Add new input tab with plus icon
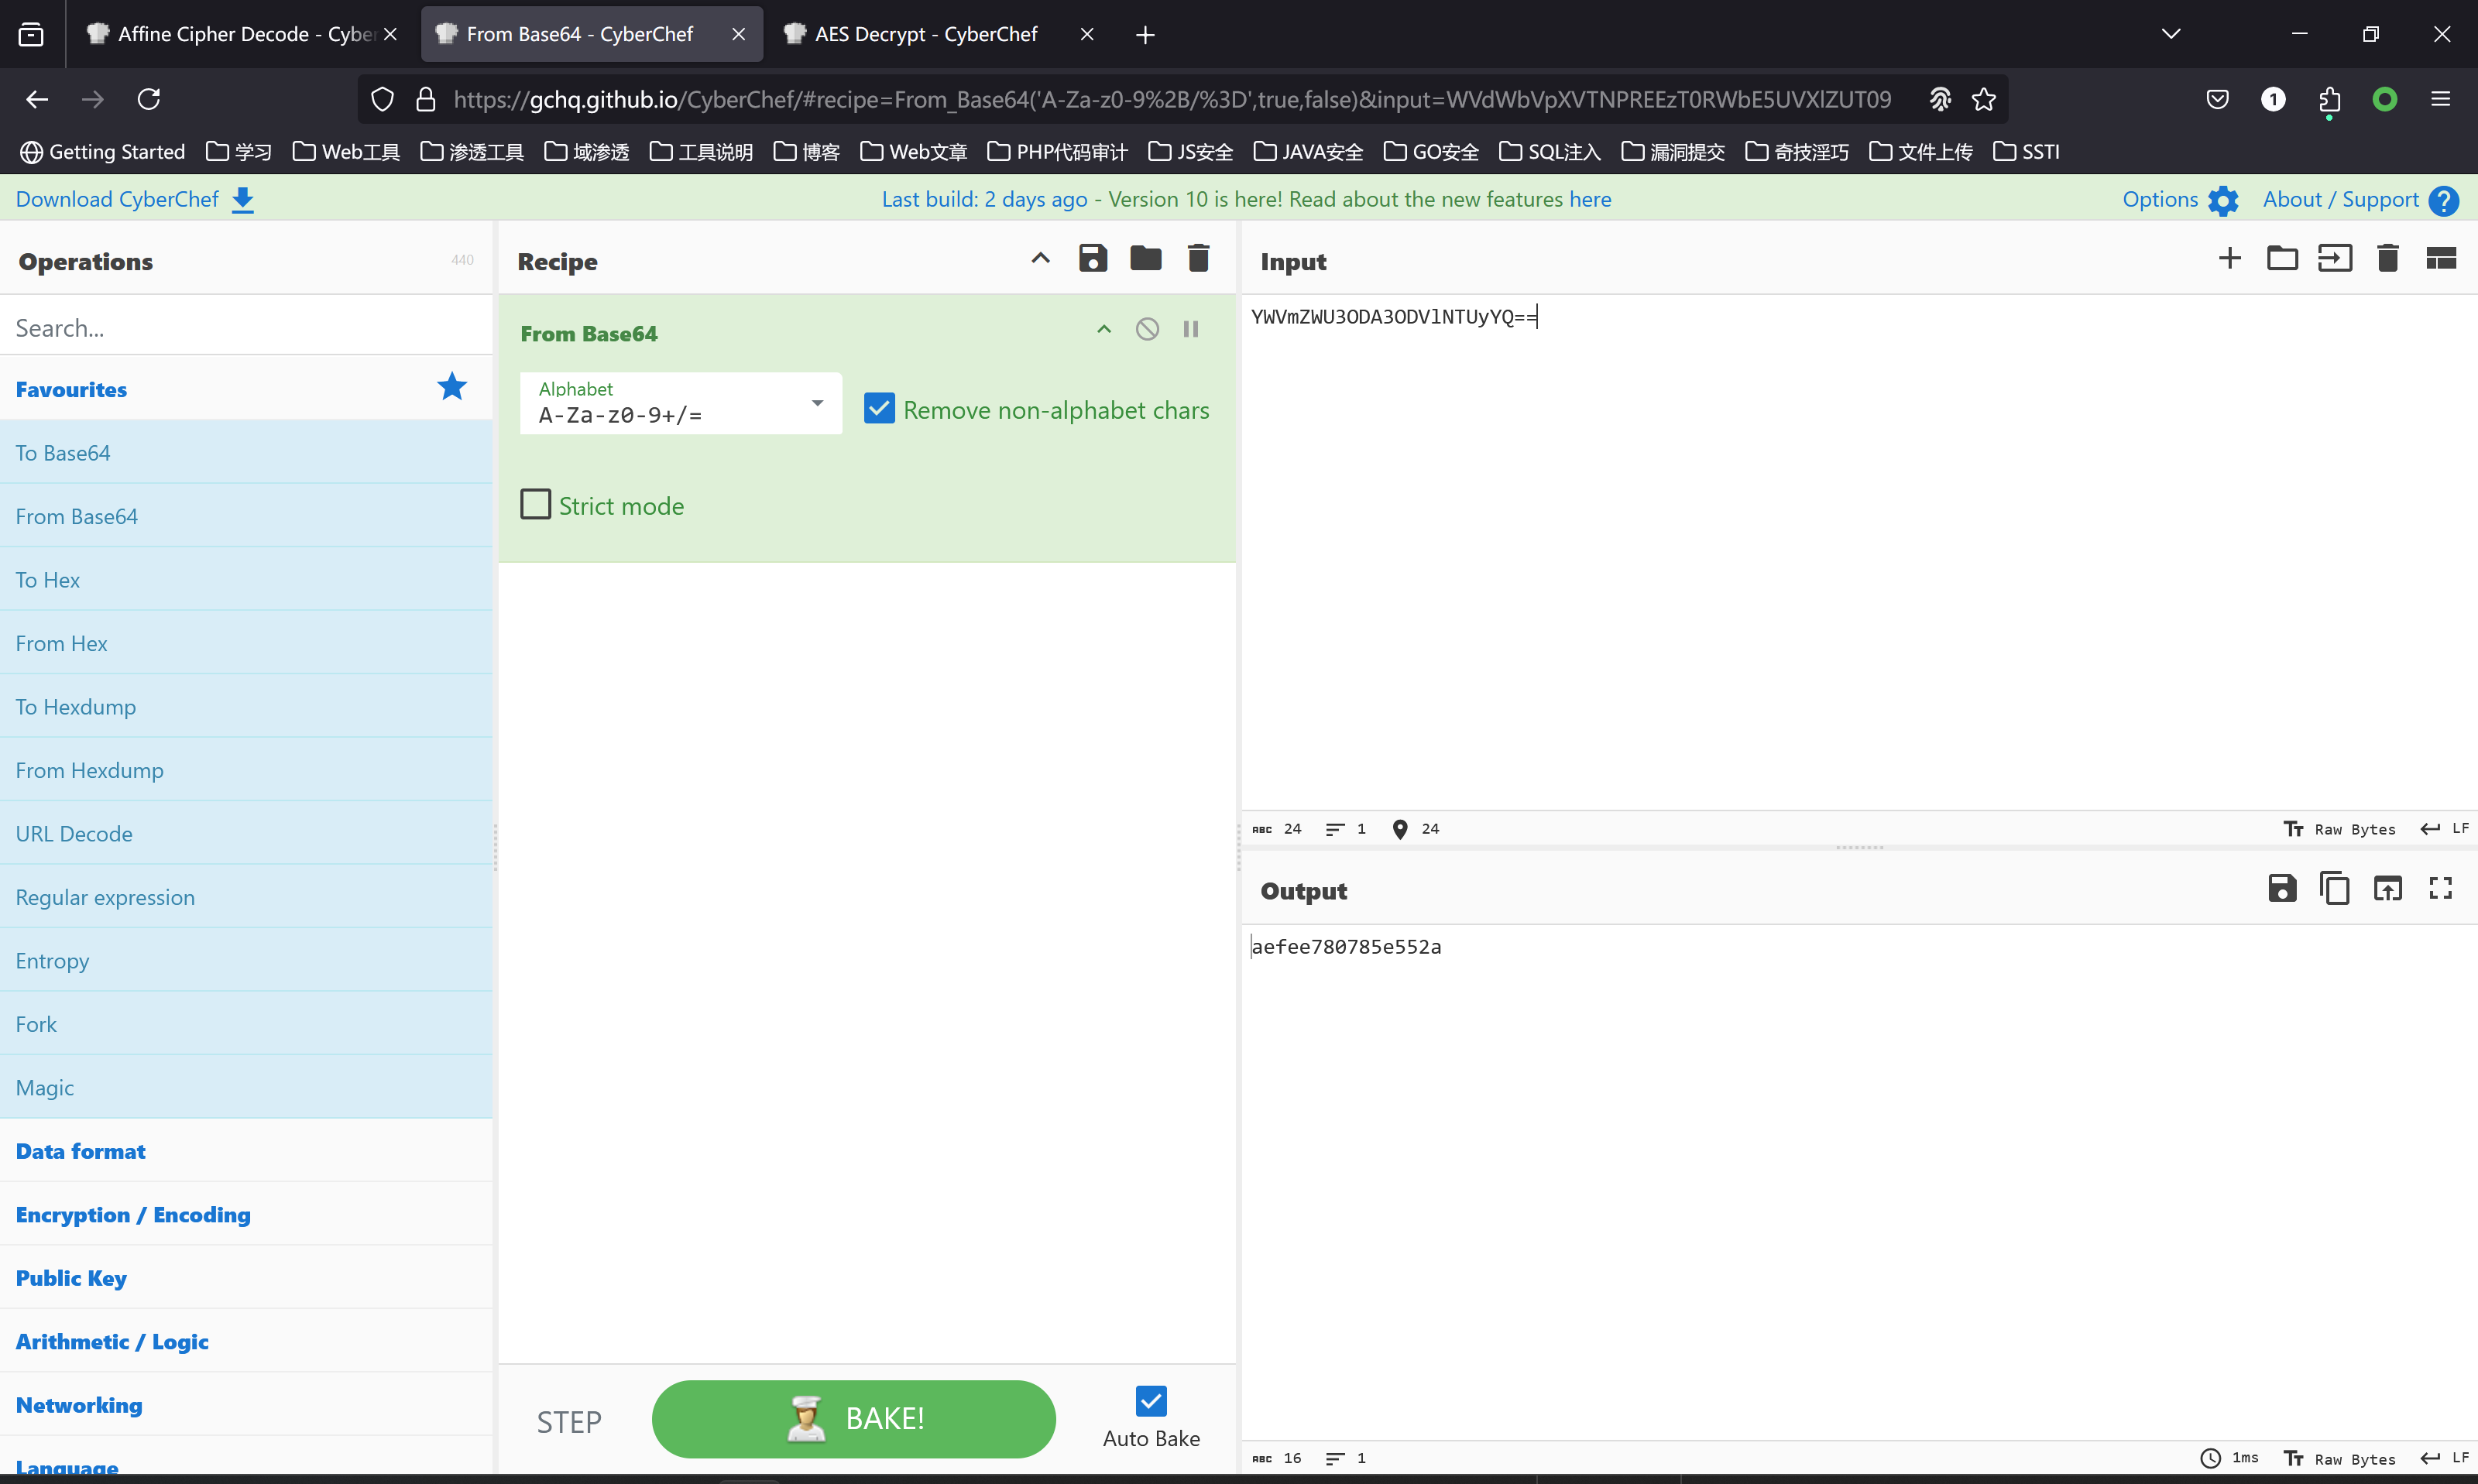 pyautogui.click(x=2229, y=259)
